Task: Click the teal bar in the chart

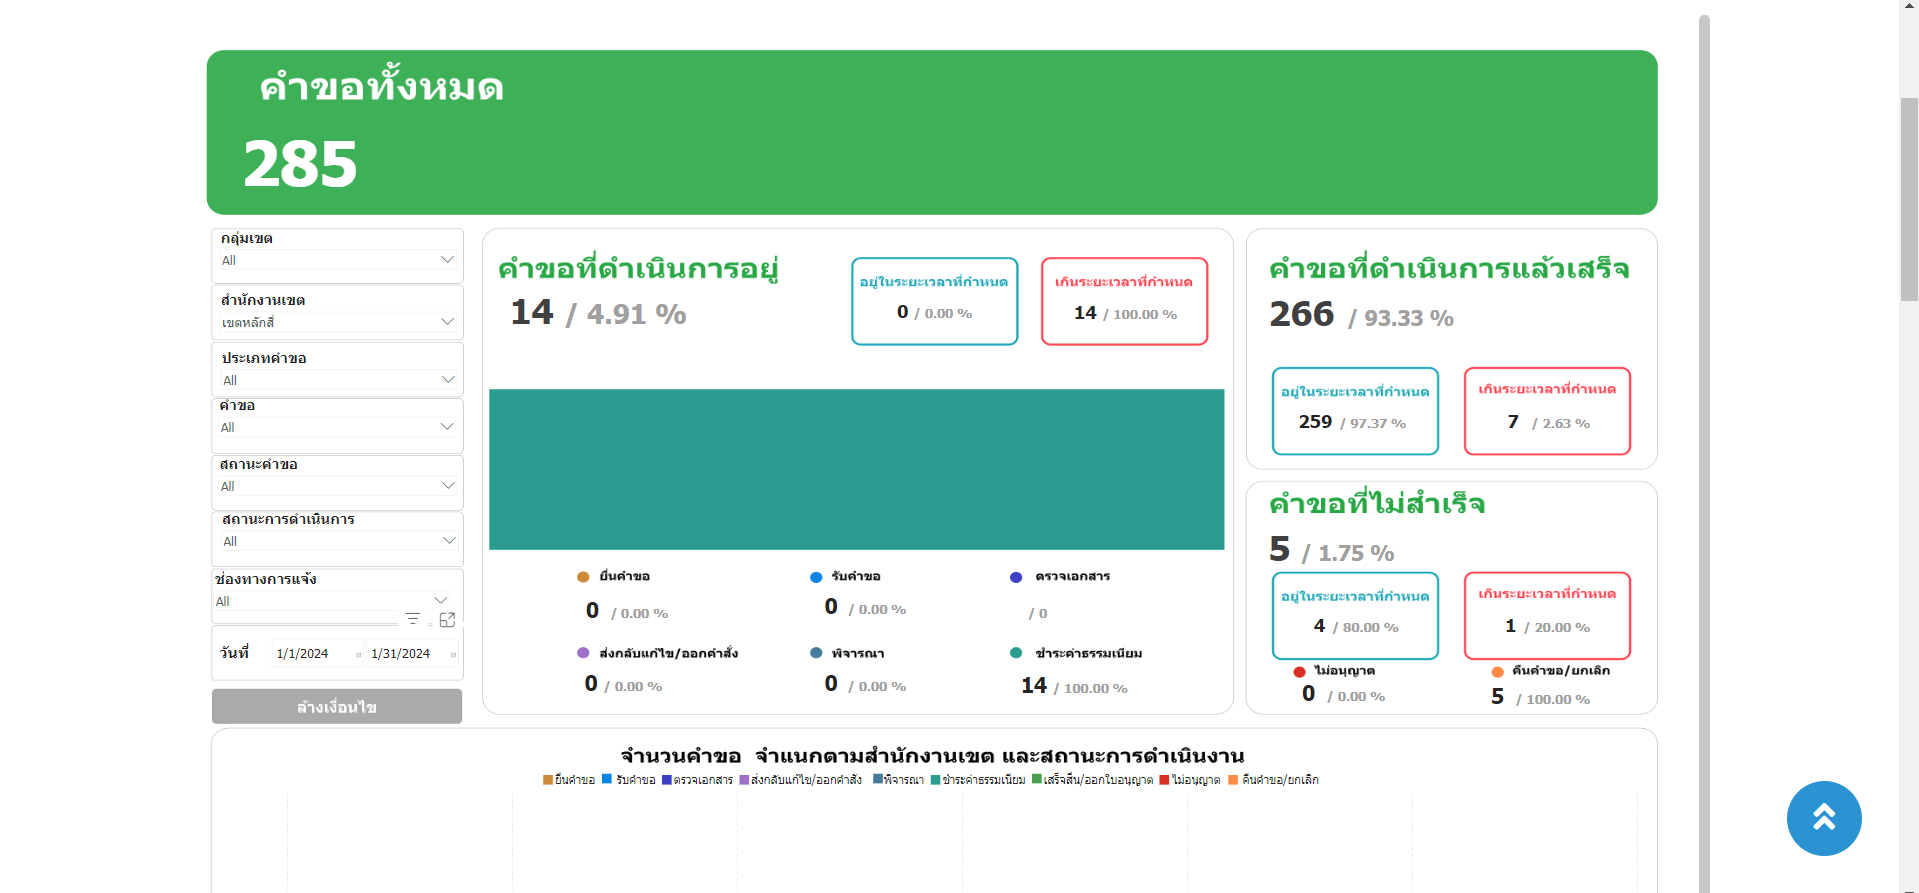Action: [856, 469]
